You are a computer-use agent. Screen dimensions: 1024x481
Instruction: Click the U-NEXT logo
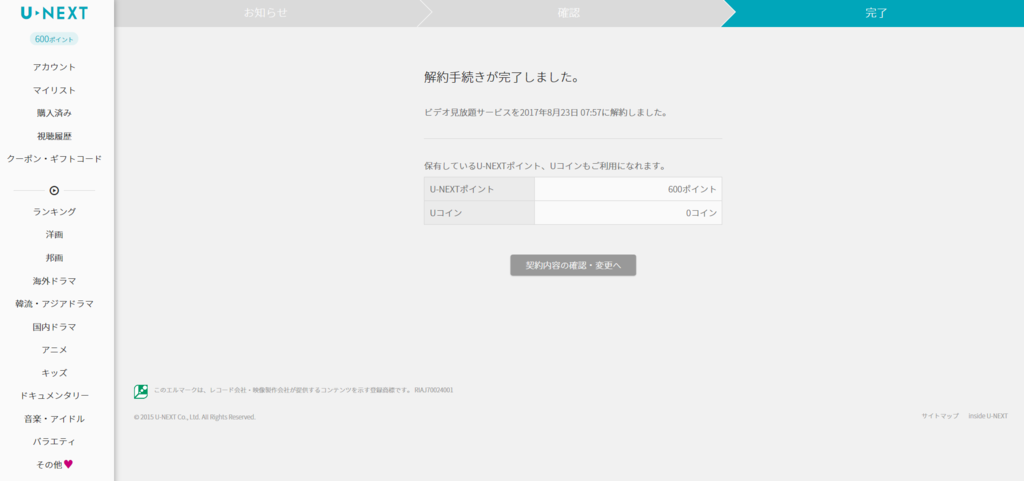[x=54, y=14]
